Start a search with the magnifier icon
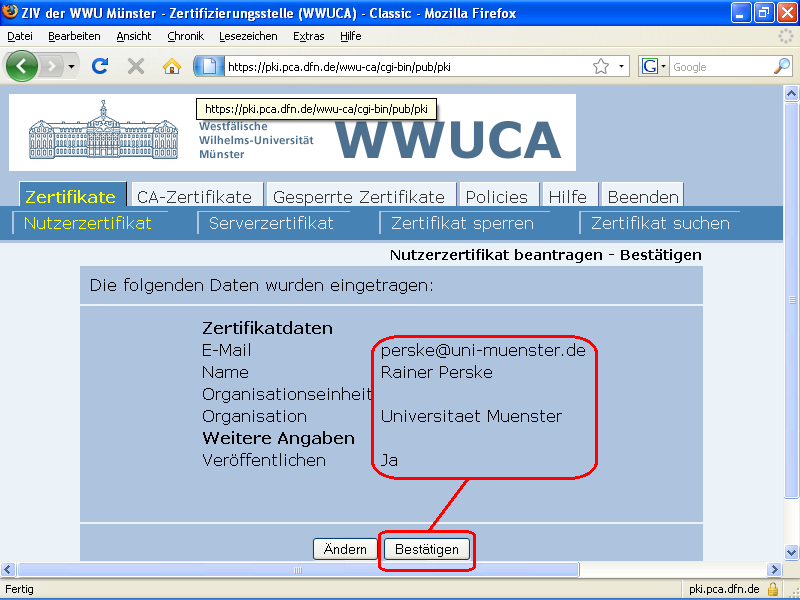The width and height of the screenshot is (800, 600). coord(780,66)
